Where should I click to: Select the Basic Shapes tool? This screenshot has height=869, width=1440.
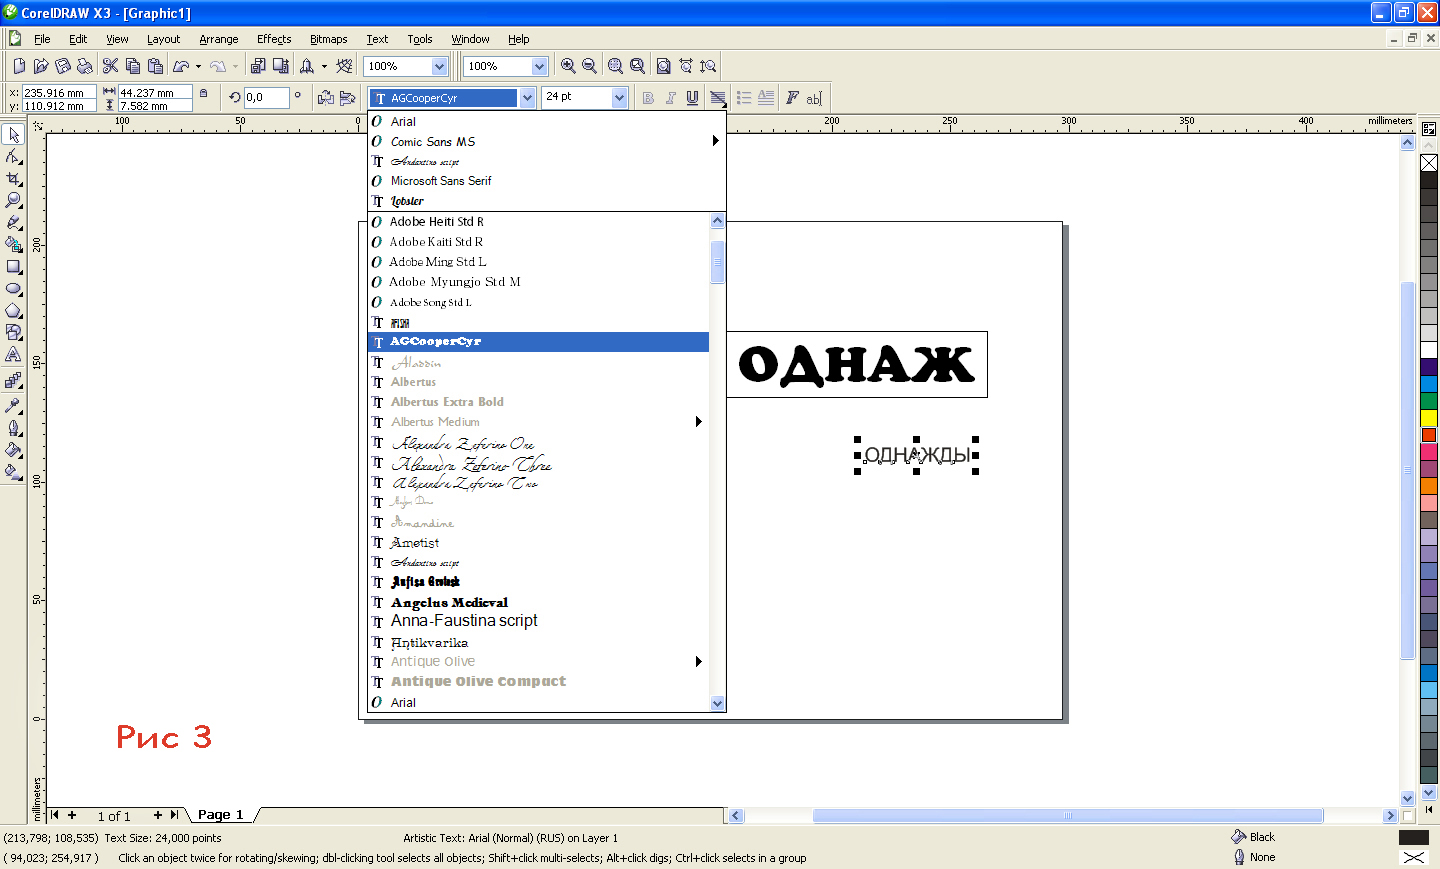point(13,332)
